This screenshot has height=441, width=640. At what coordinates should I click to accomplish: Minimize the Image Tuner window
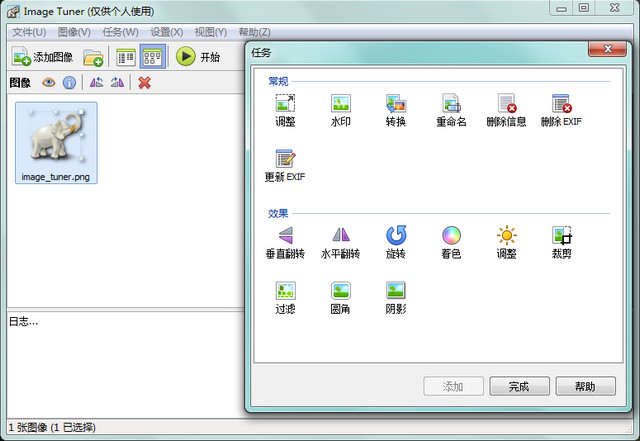(x=562, y=9)
